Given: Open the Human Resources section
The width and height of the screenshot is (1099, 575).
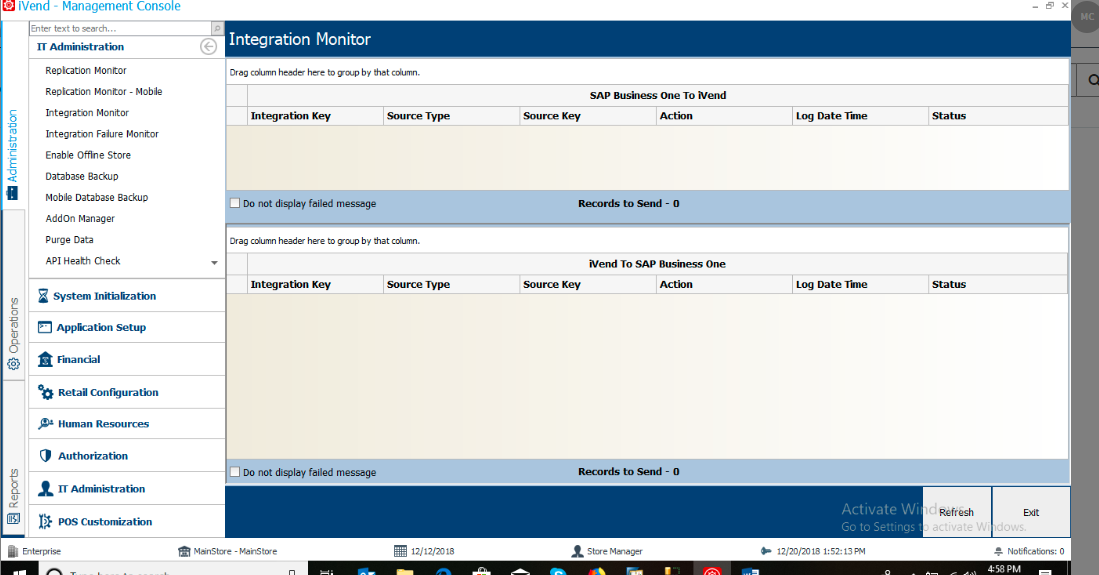Looking at the screenshot, I should (x=127, y=424).
